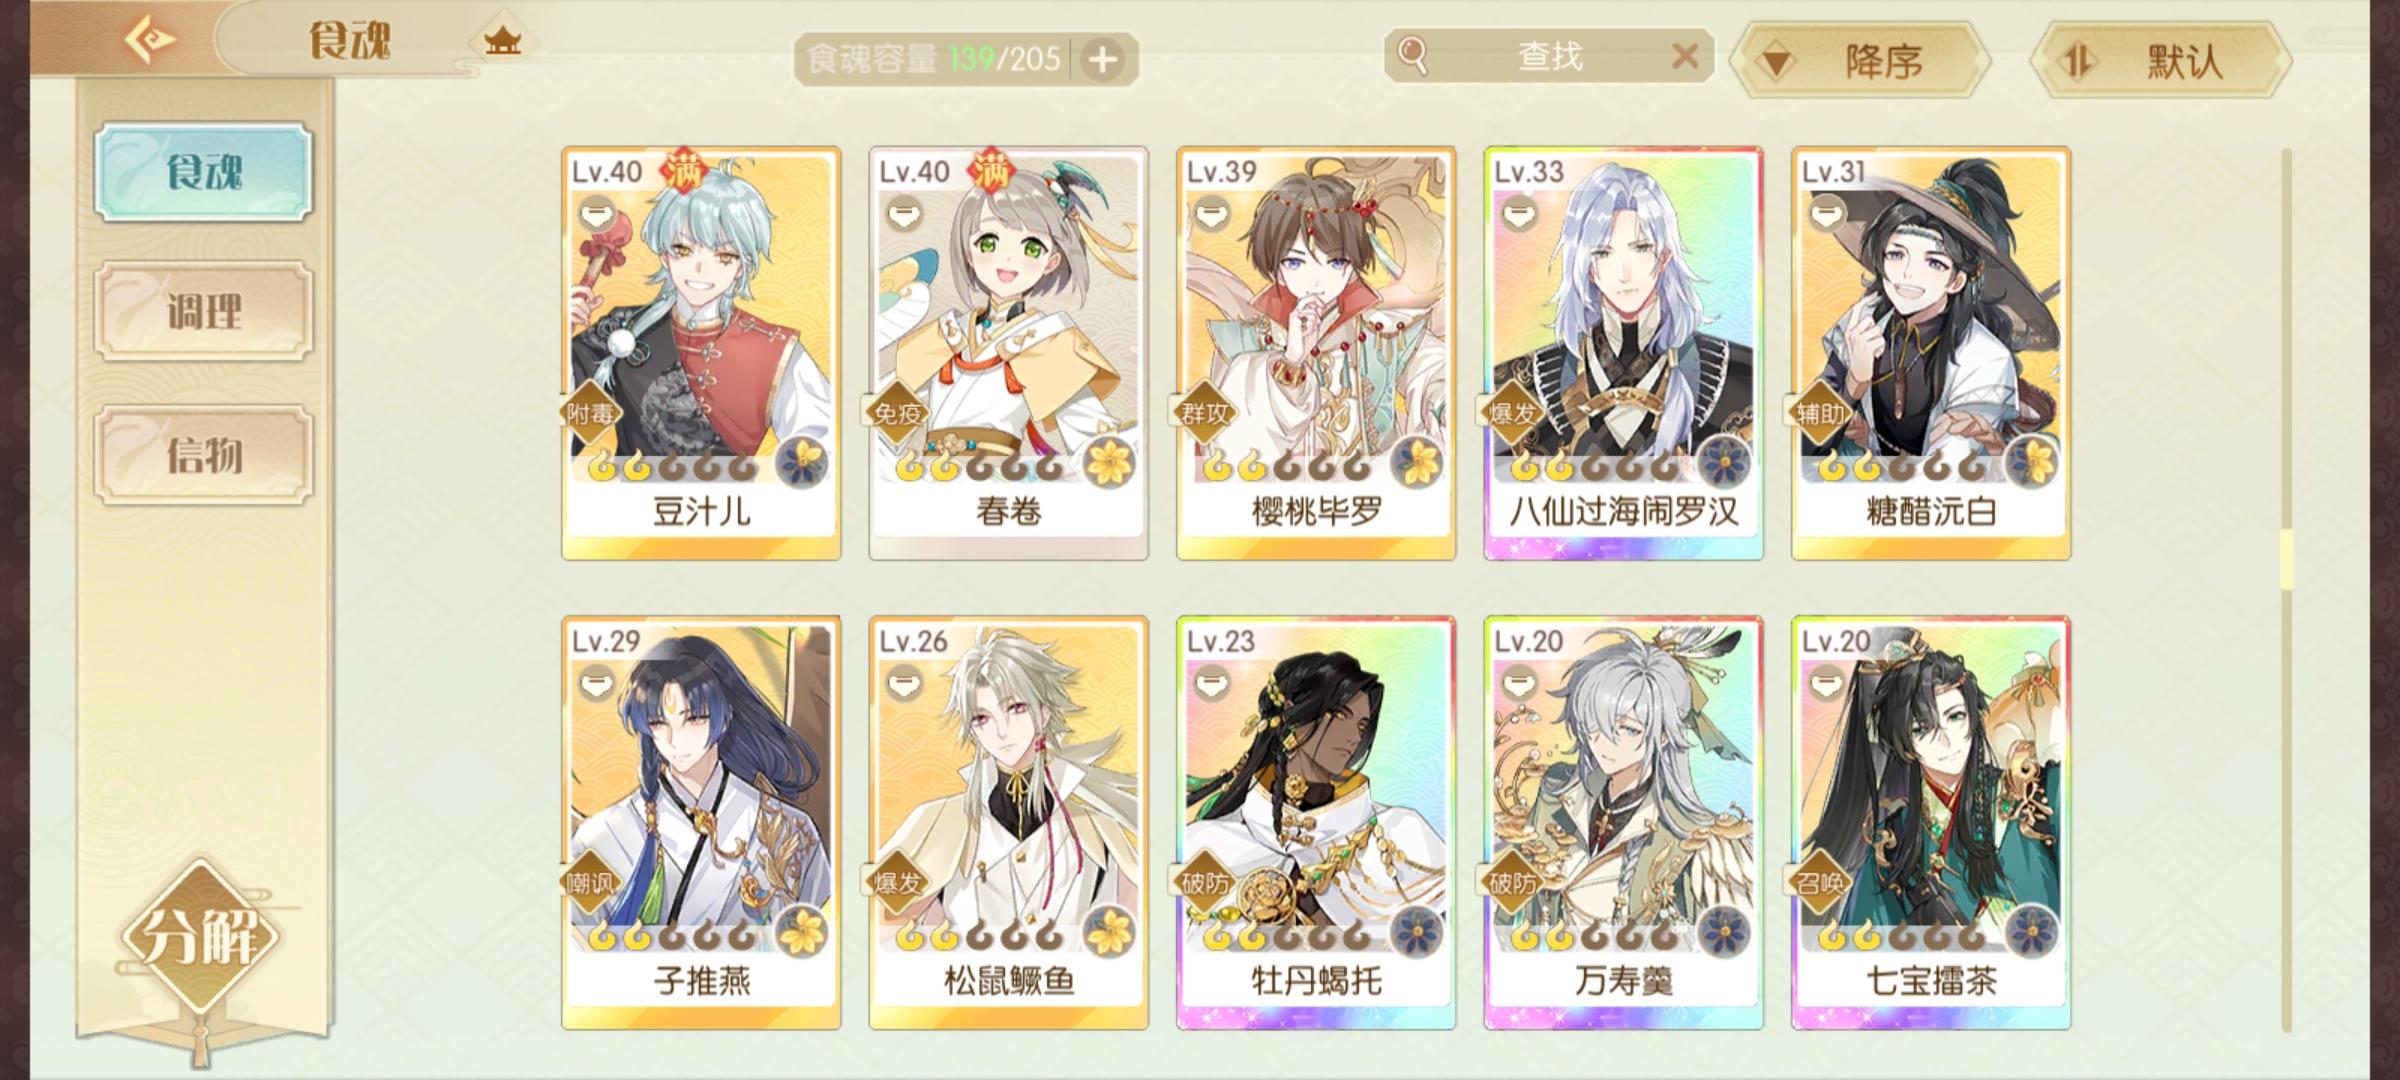Tap the magnifier search icon
This screenshot has height=1080, width=2400.
[1412, 56]
